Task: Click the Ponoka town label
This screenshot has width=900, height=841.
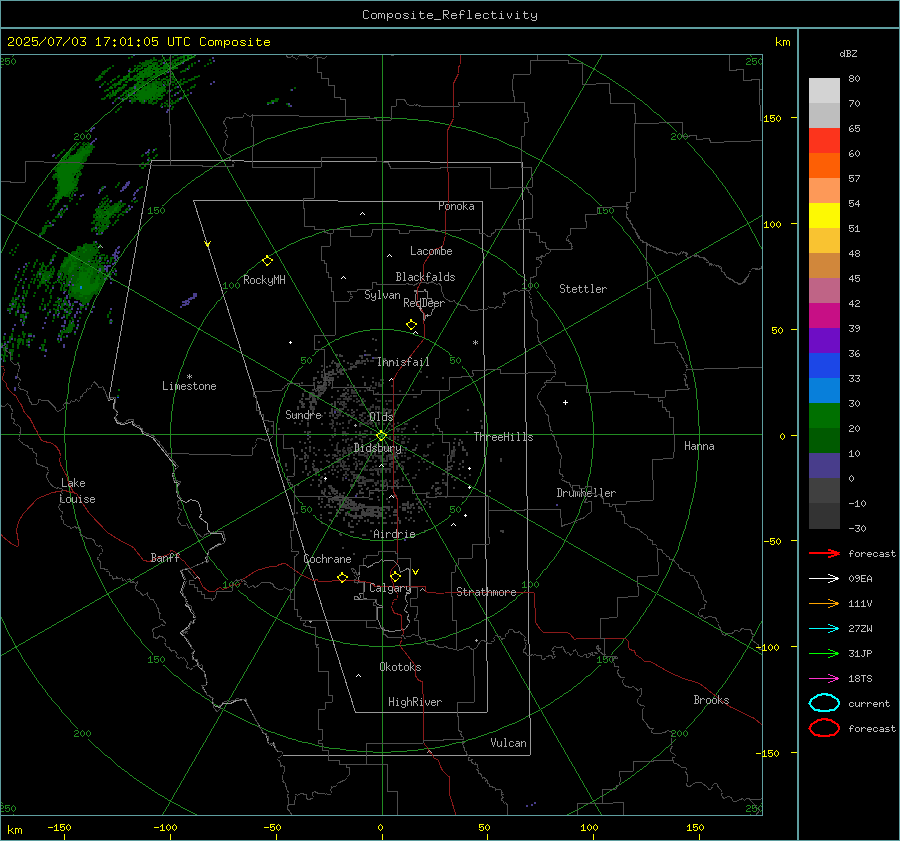Action: (x=456, y=206)
